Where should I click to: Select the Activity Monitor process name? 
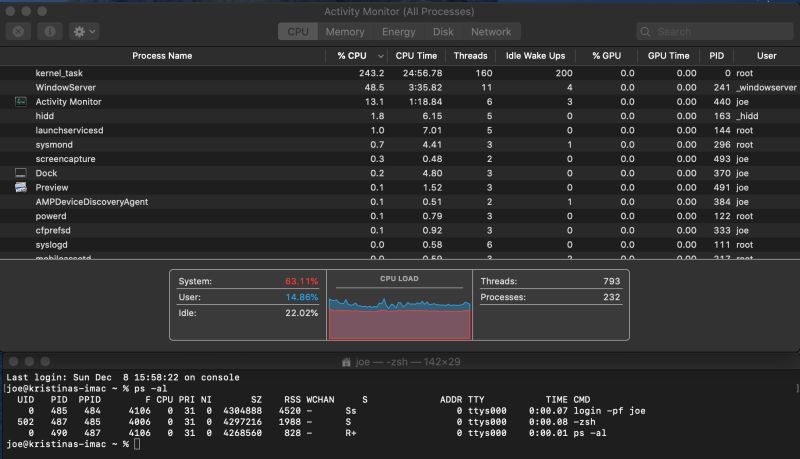pyautogui.click(x=68, y=101)
